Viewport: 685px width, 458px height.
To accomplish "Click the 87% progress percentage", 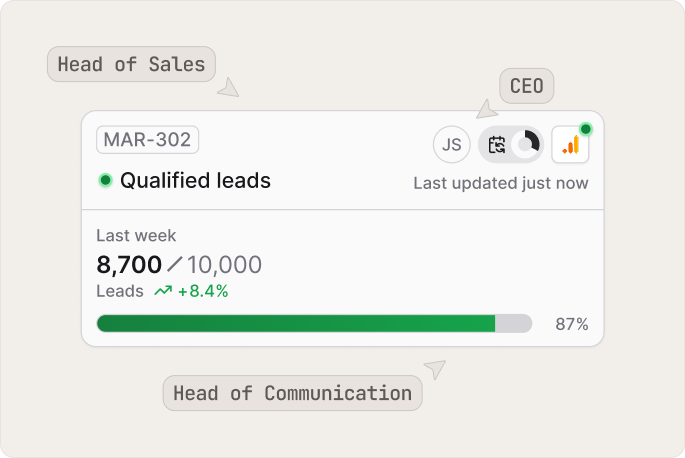I will point(572,324).
